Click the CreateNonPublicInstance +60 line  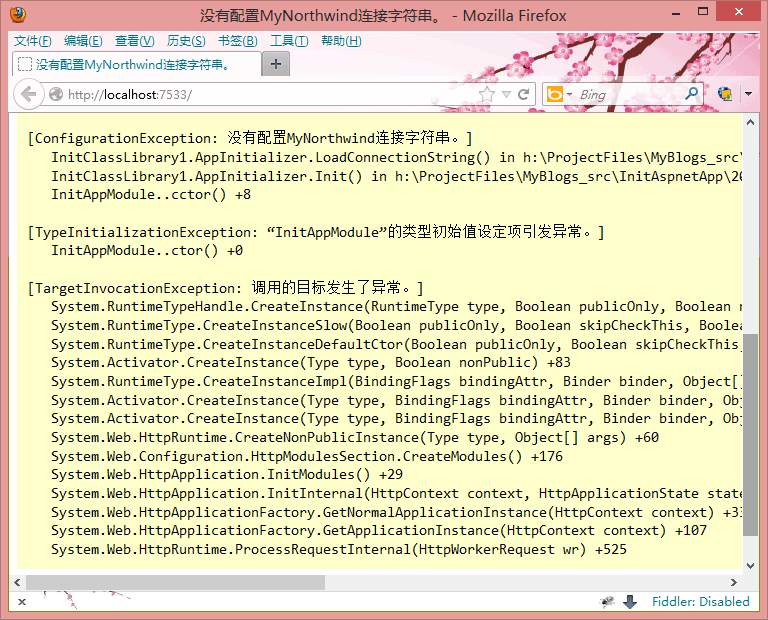(355, 437)
